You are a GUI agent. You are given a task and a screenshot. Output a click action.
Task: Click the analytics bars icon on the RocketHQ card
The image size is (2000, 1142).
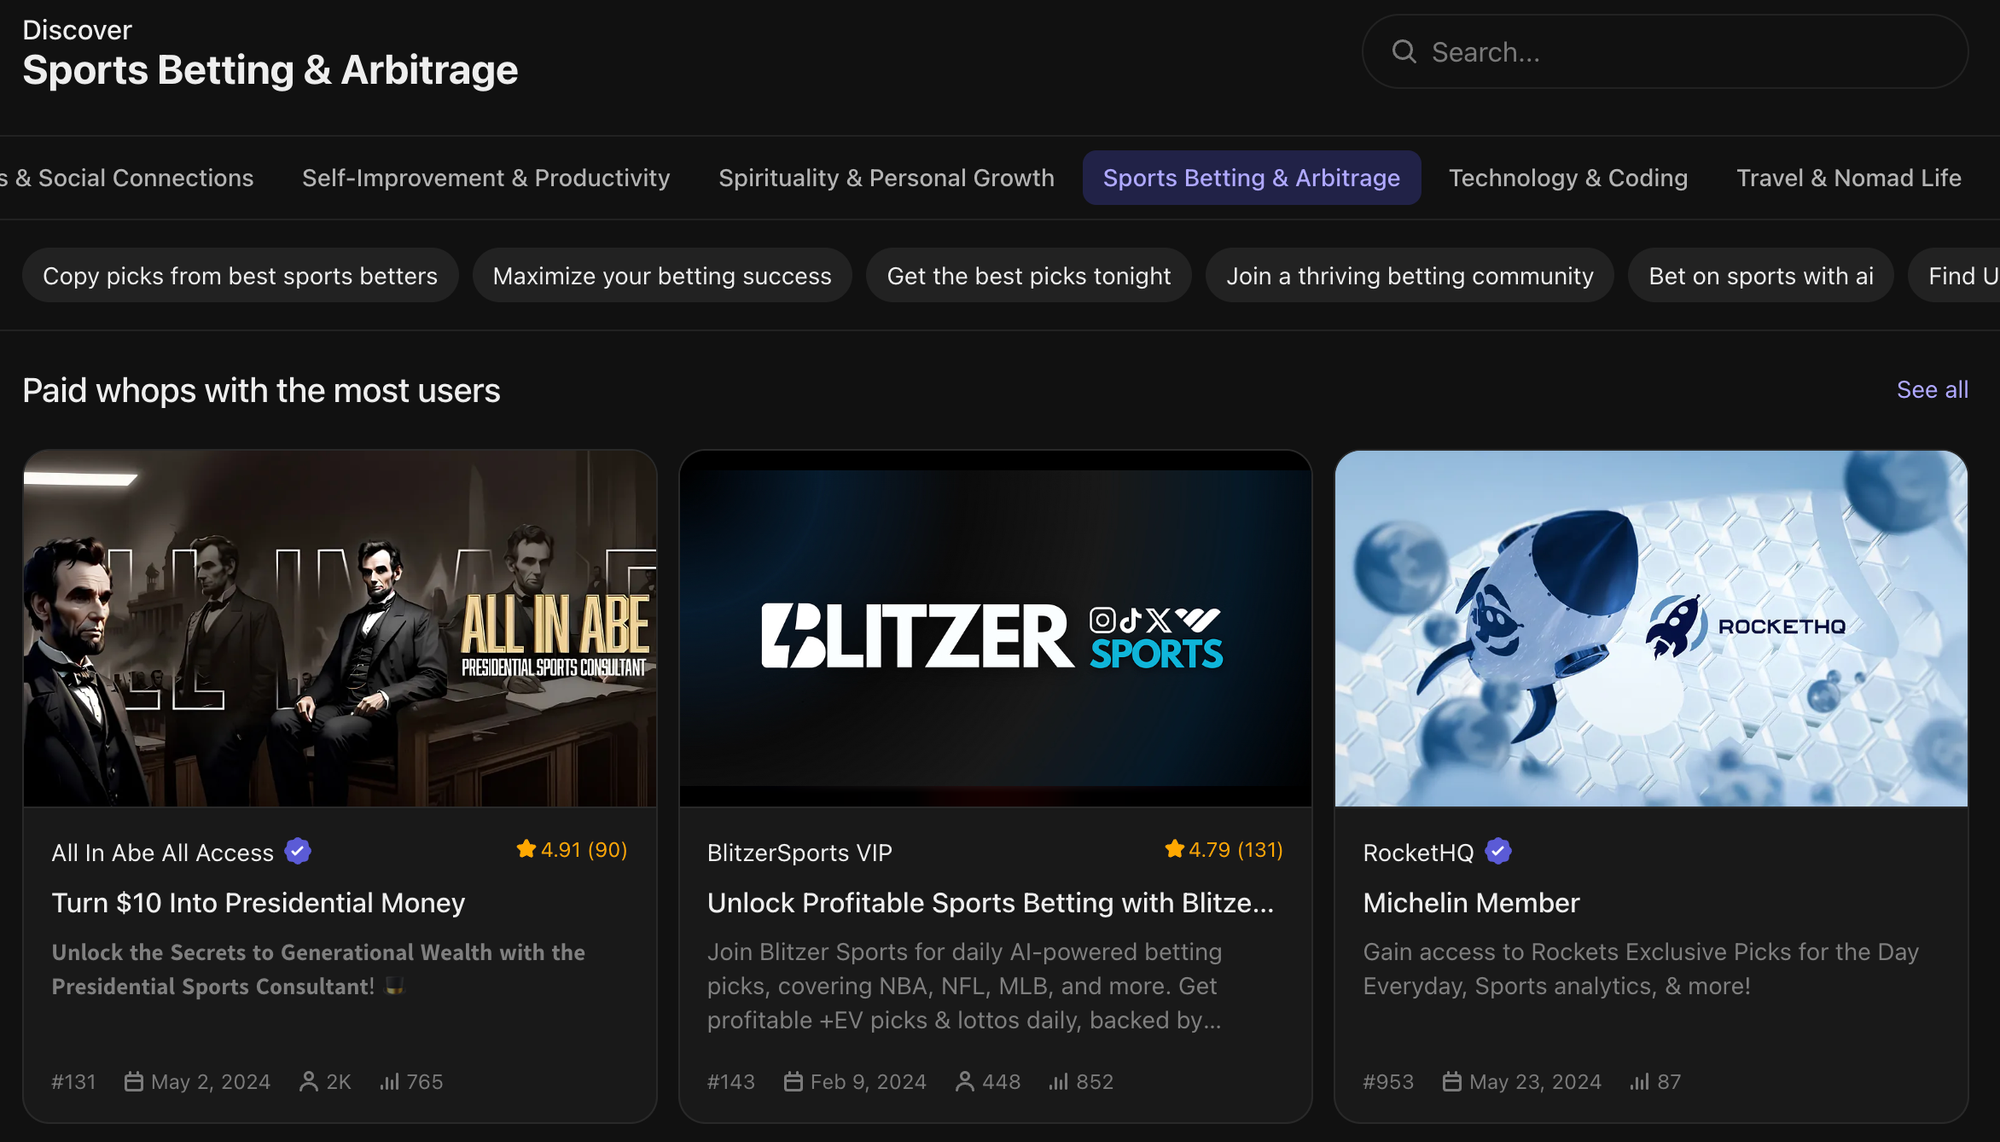(x=1641, y=1081)
